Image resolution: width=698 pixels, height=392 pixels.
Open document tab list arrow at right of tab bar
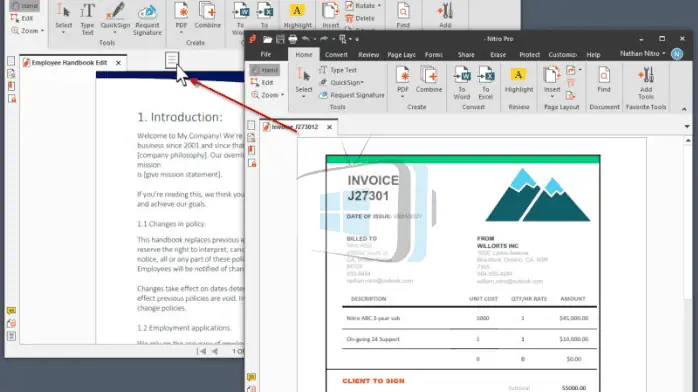(x=687, y=127)
